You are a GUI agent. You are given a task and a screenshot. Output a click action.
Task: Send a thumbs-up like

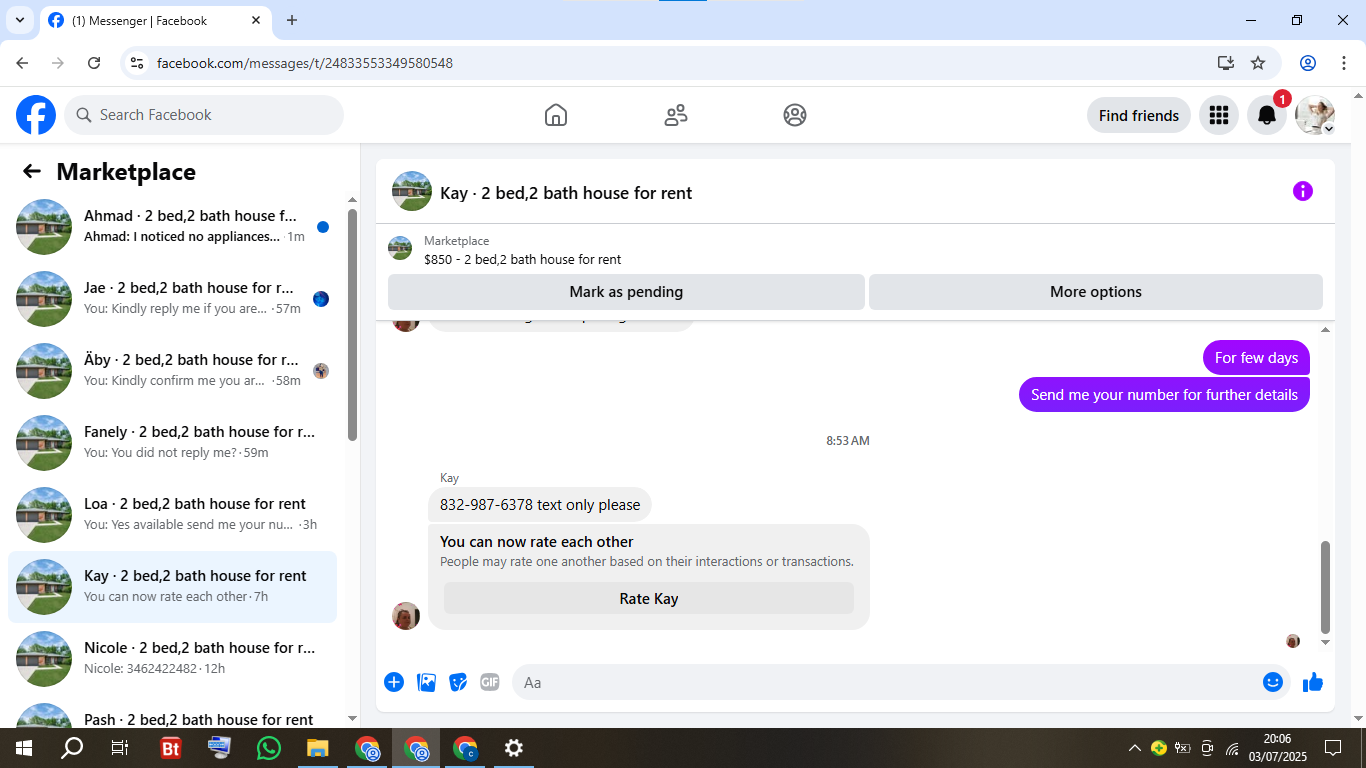pyautogui.click(x=1313, y=682)
